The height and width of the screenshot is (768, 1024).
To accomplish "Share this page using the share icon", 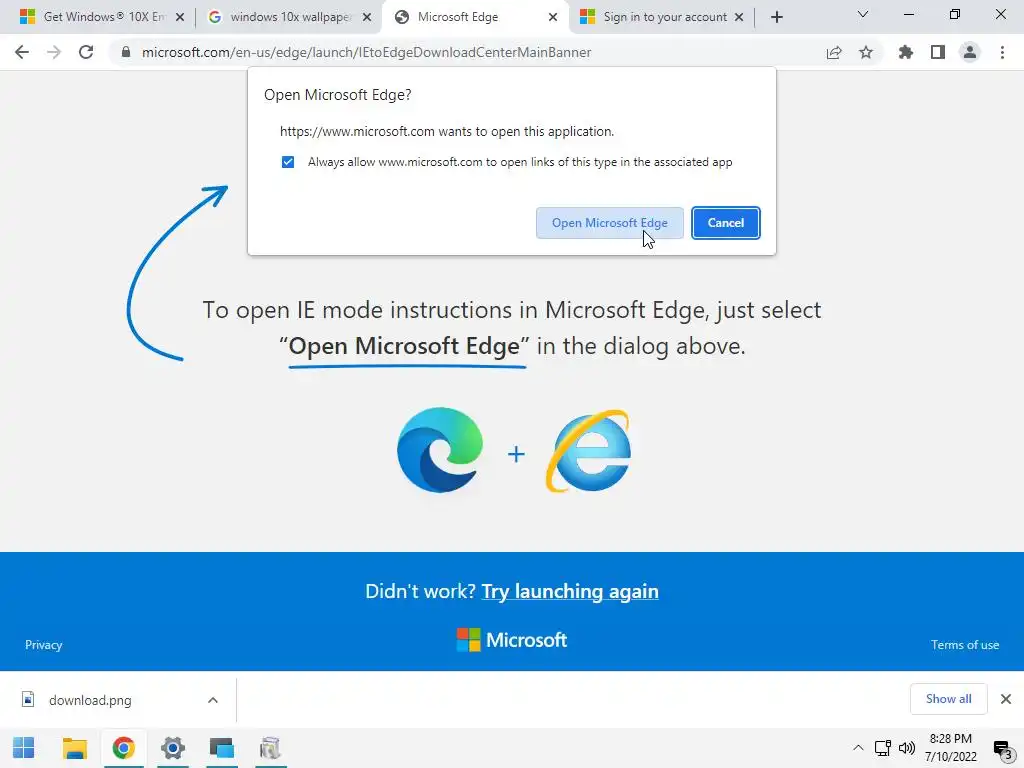I will (x=834, y=52).
